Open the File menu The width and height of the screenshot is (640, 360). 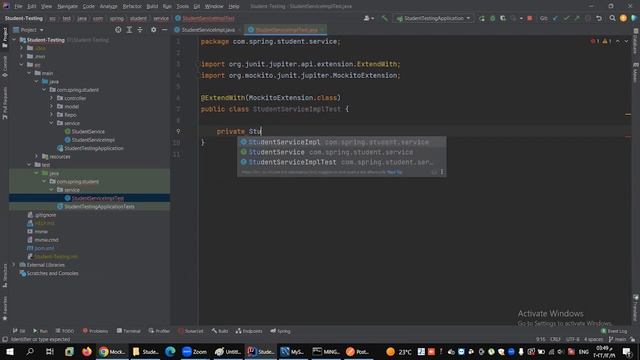(18, 6)
